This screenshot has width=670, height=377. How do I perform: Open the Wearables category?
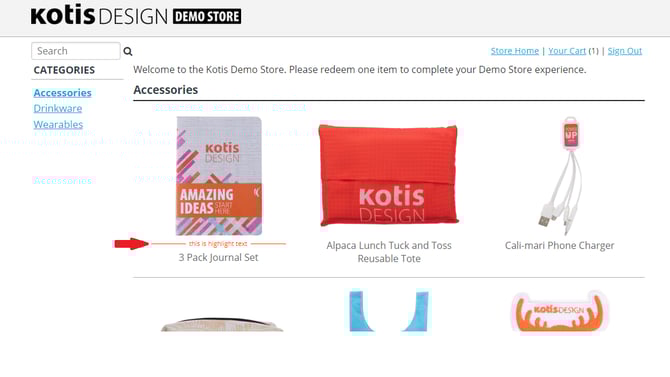(x=58, y=124)
